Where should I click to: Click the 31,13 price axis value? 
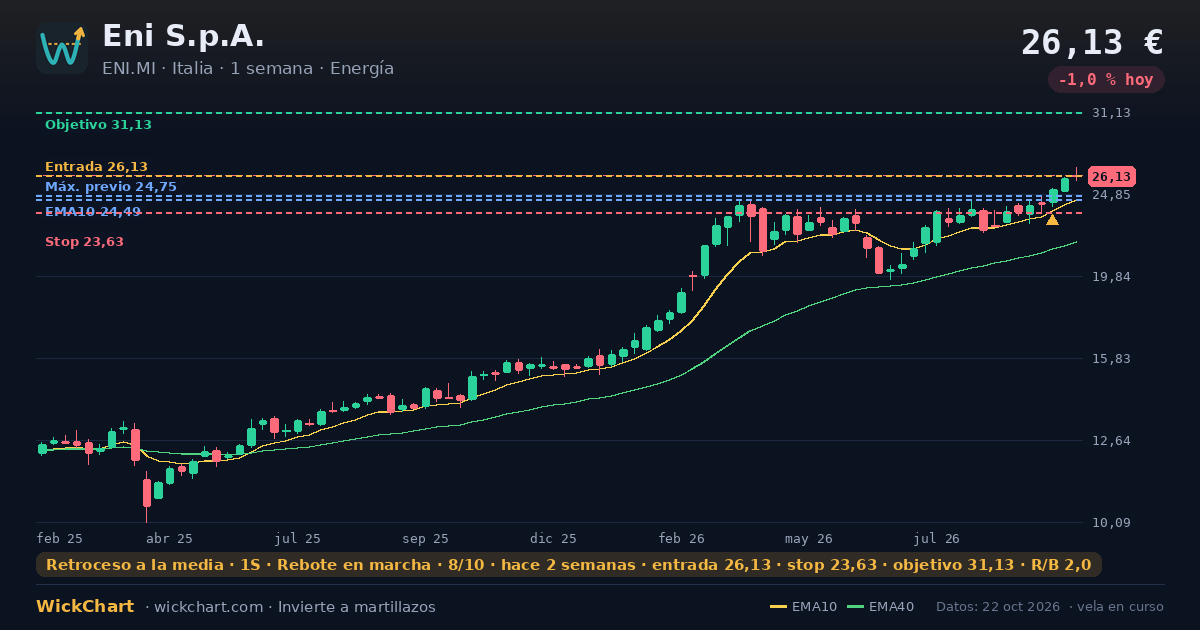[x=1110, y=113]
